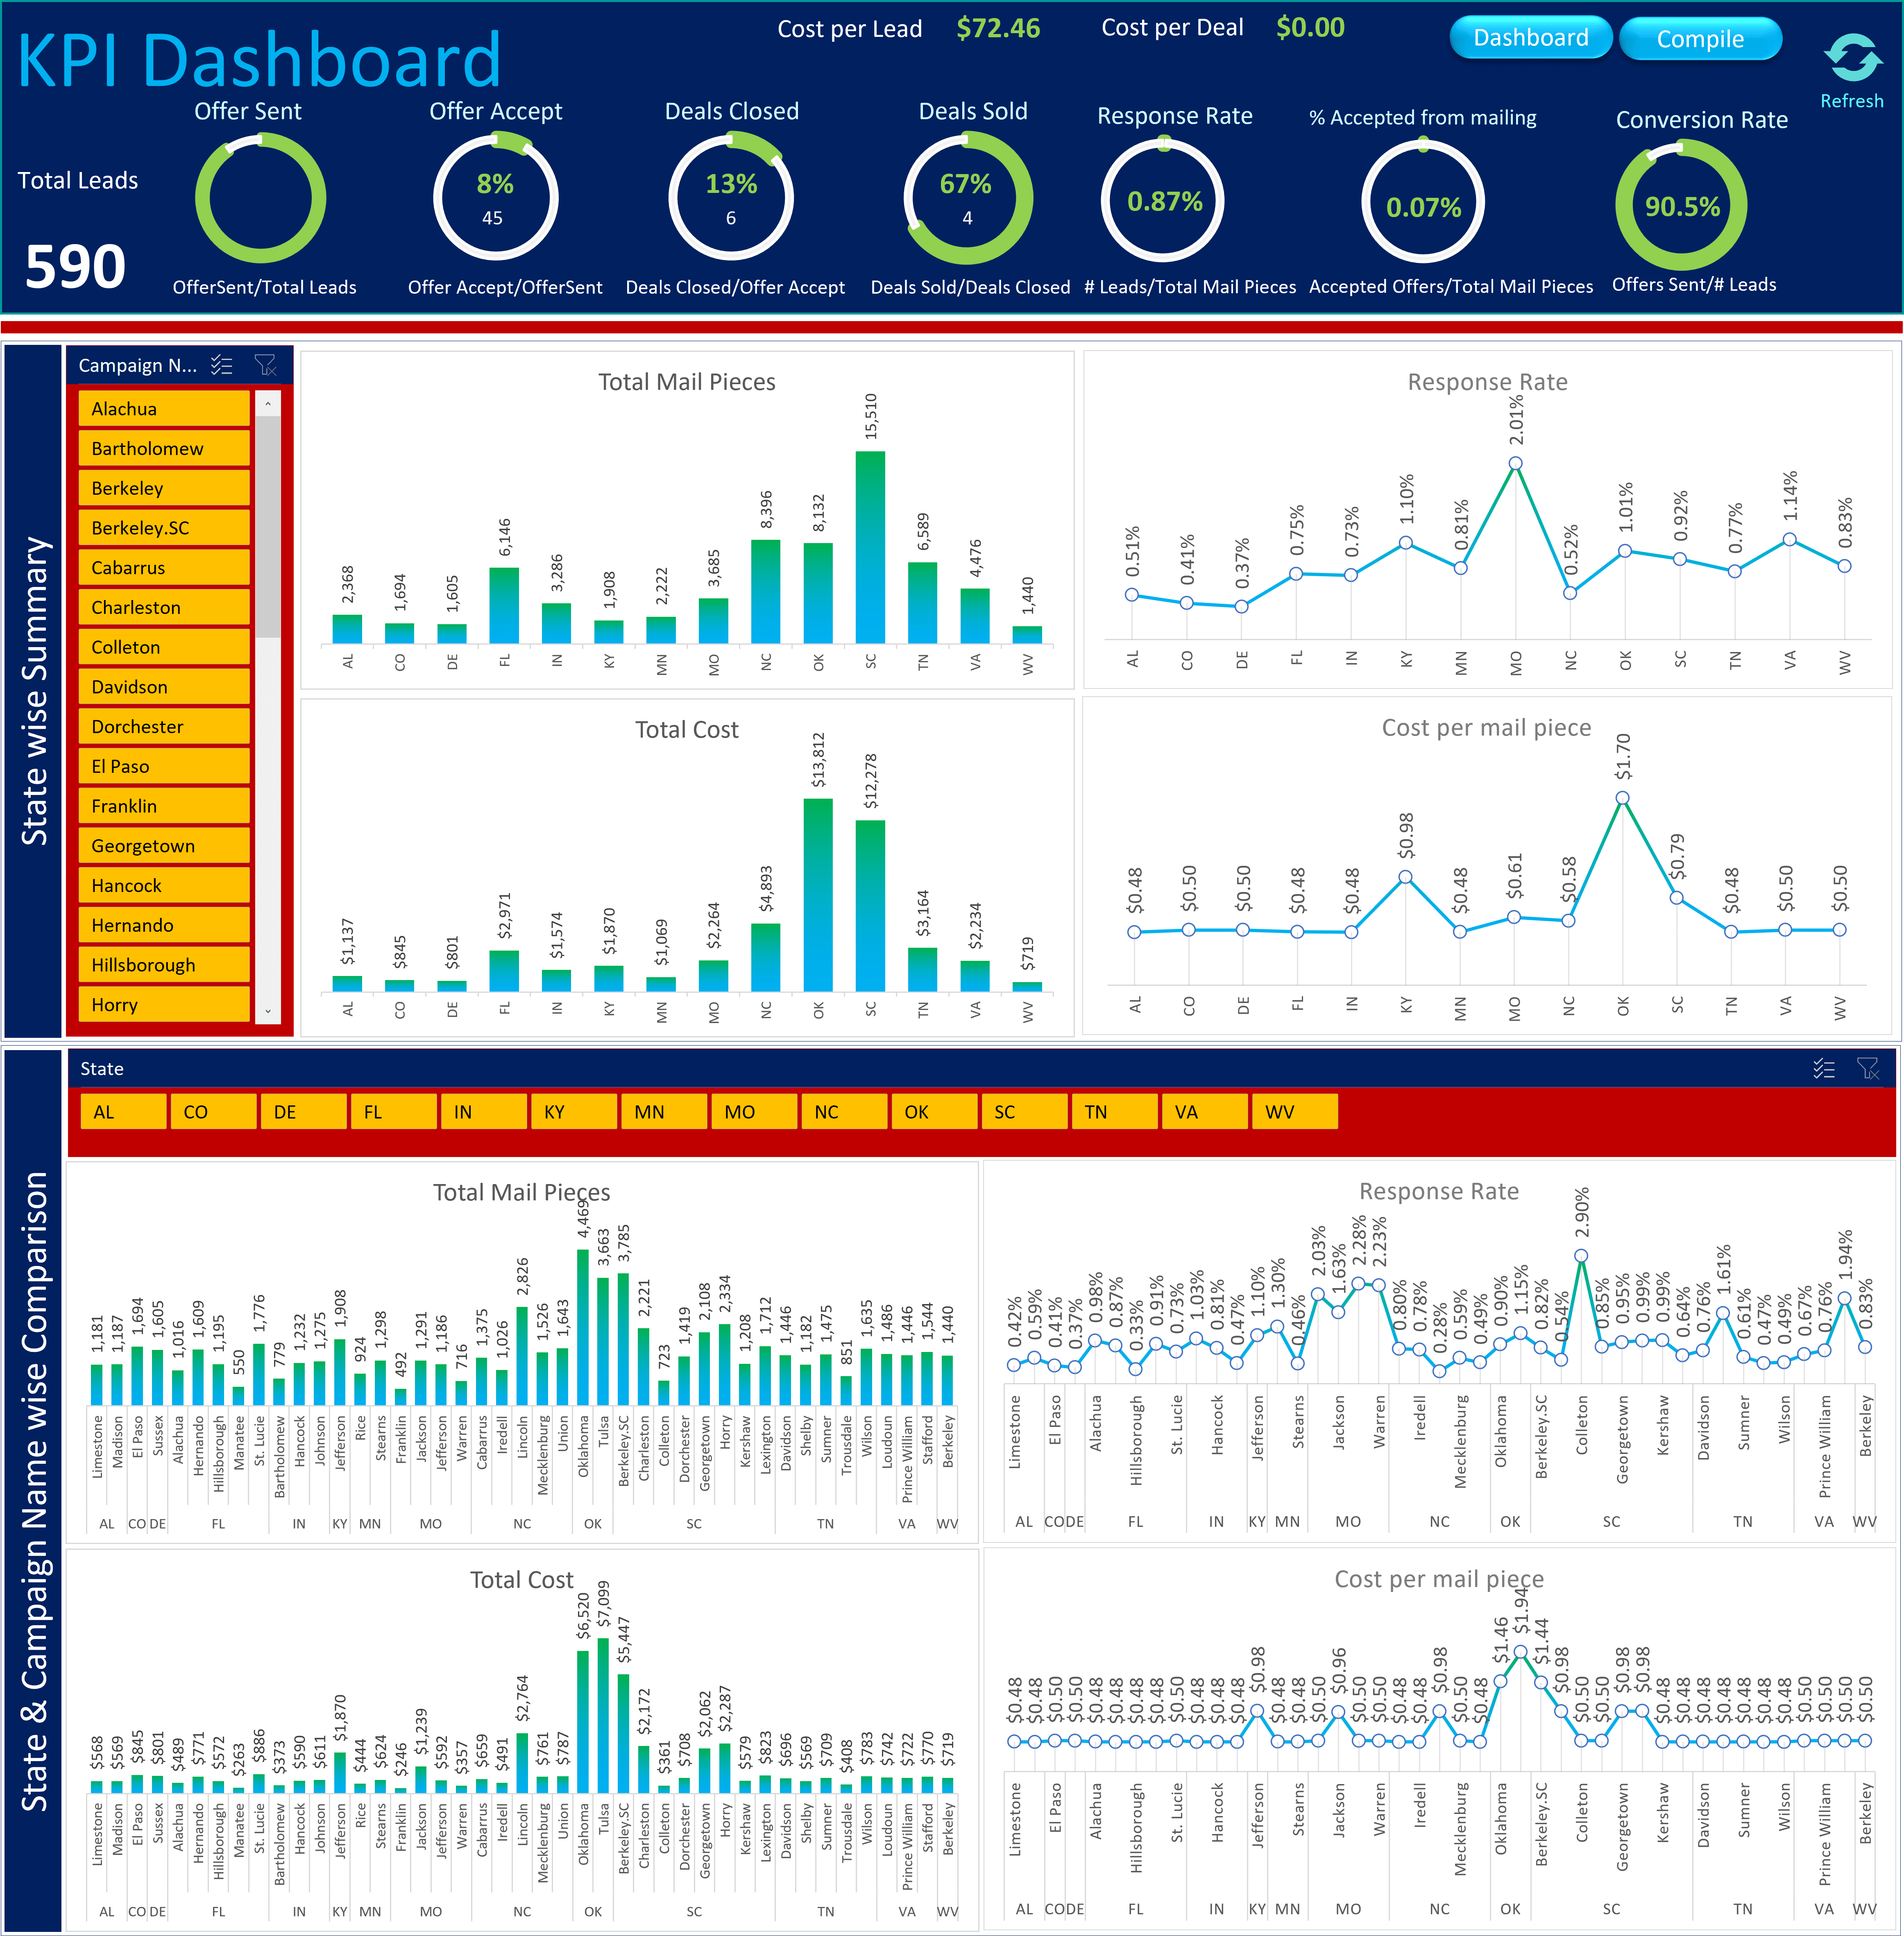
Task: Select Cabarrus campaign in slicer
Action: point(164,568)
